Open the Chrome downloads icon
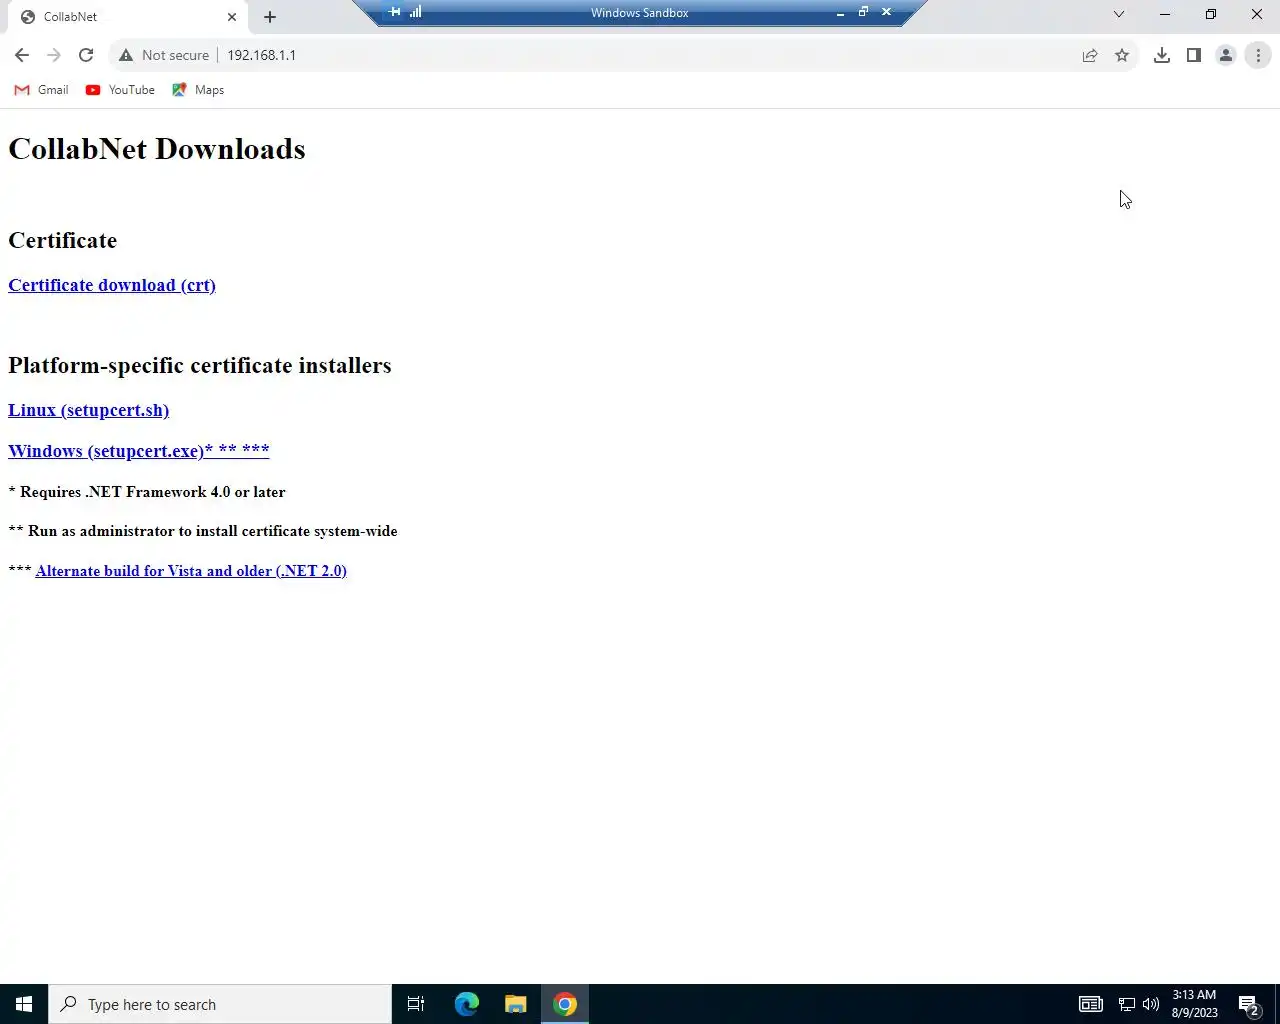The height and width of the screenshot is (1024, 1280). point(1162,55)
